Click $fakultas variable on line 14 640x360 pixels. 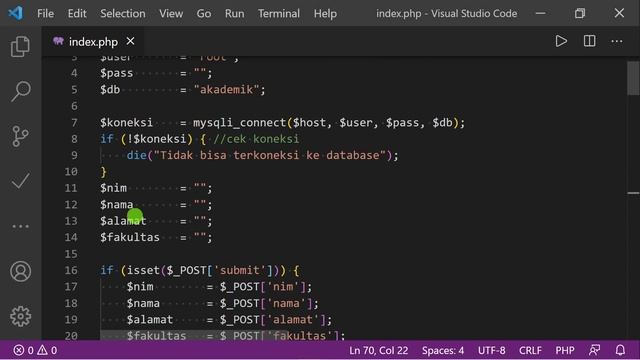click(130, 237)
